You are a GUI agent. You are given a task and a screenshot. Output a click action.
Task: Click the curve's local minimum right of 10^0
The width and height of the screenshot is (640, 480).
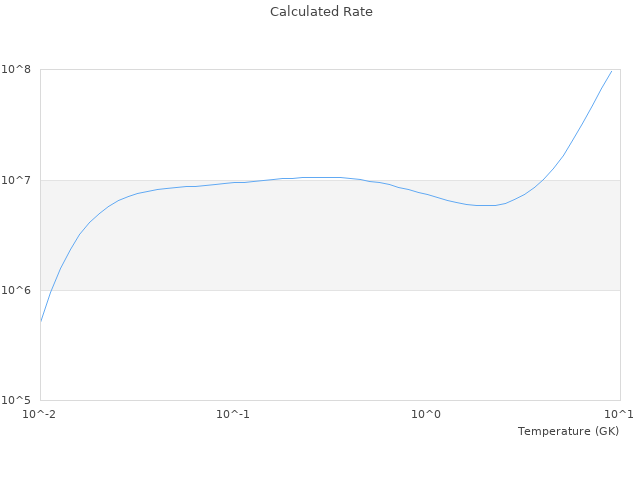click(x=486, y=205)
